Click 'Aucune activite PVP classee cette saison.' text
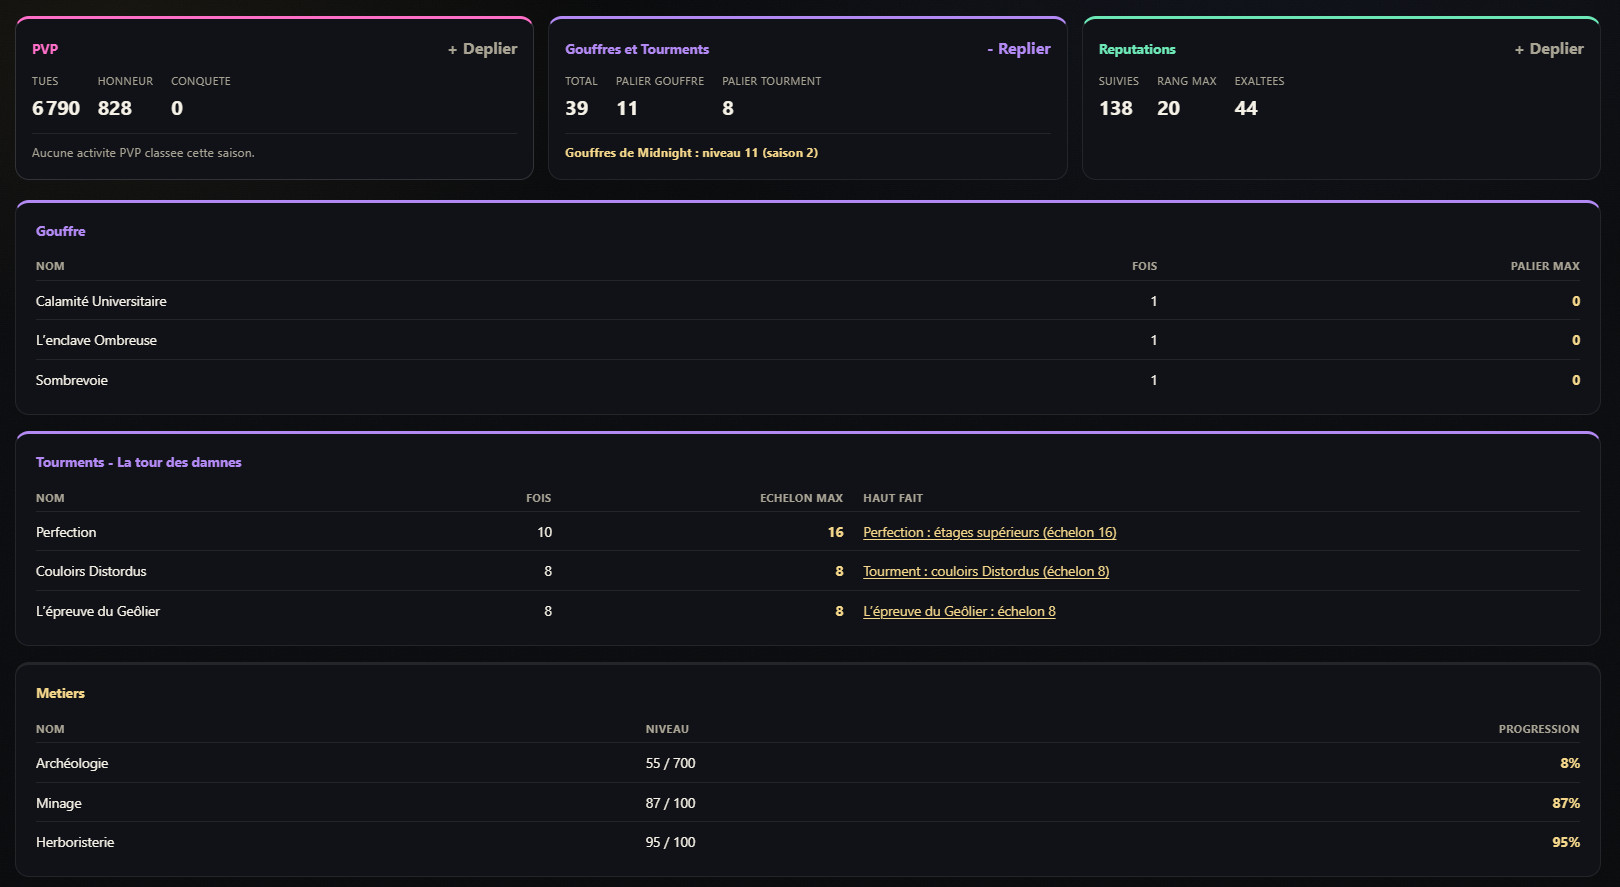The width and height of the screenshot is (1620, 887). point(143,153)
